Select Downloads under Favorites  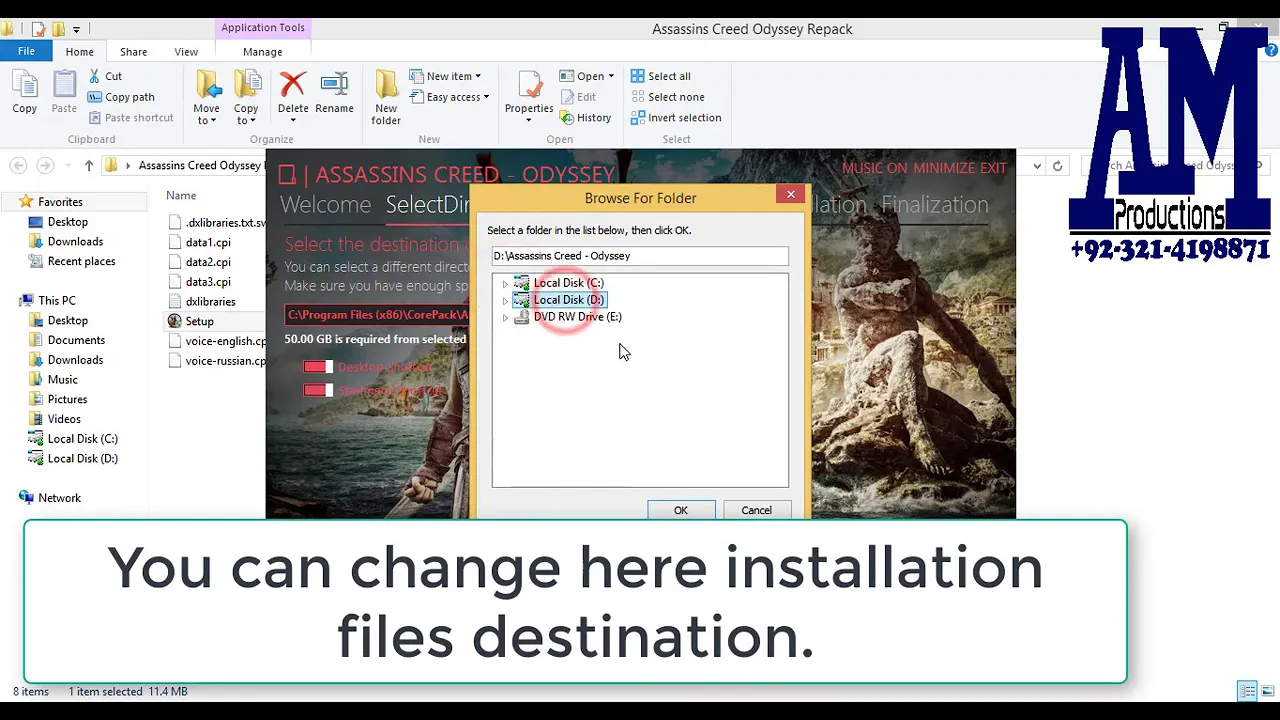point(75,241)
